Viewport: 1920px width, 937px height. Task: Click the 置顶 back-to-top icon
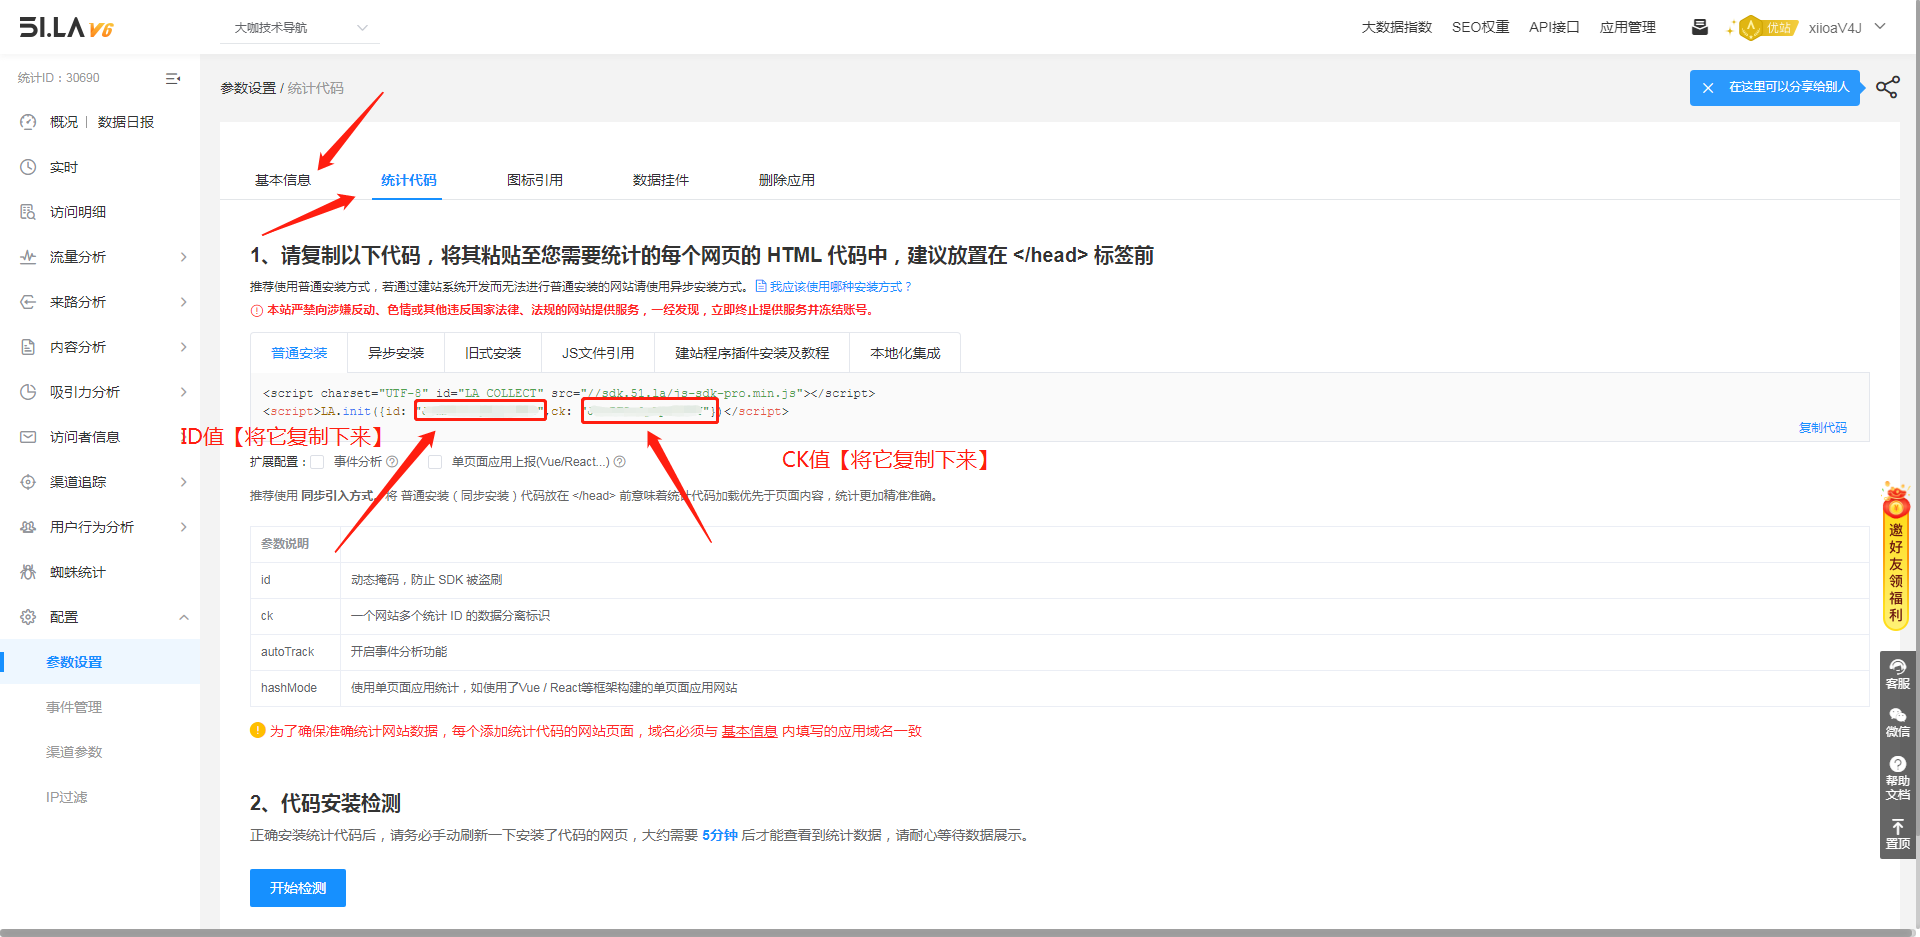click(x=1897, y=835)
